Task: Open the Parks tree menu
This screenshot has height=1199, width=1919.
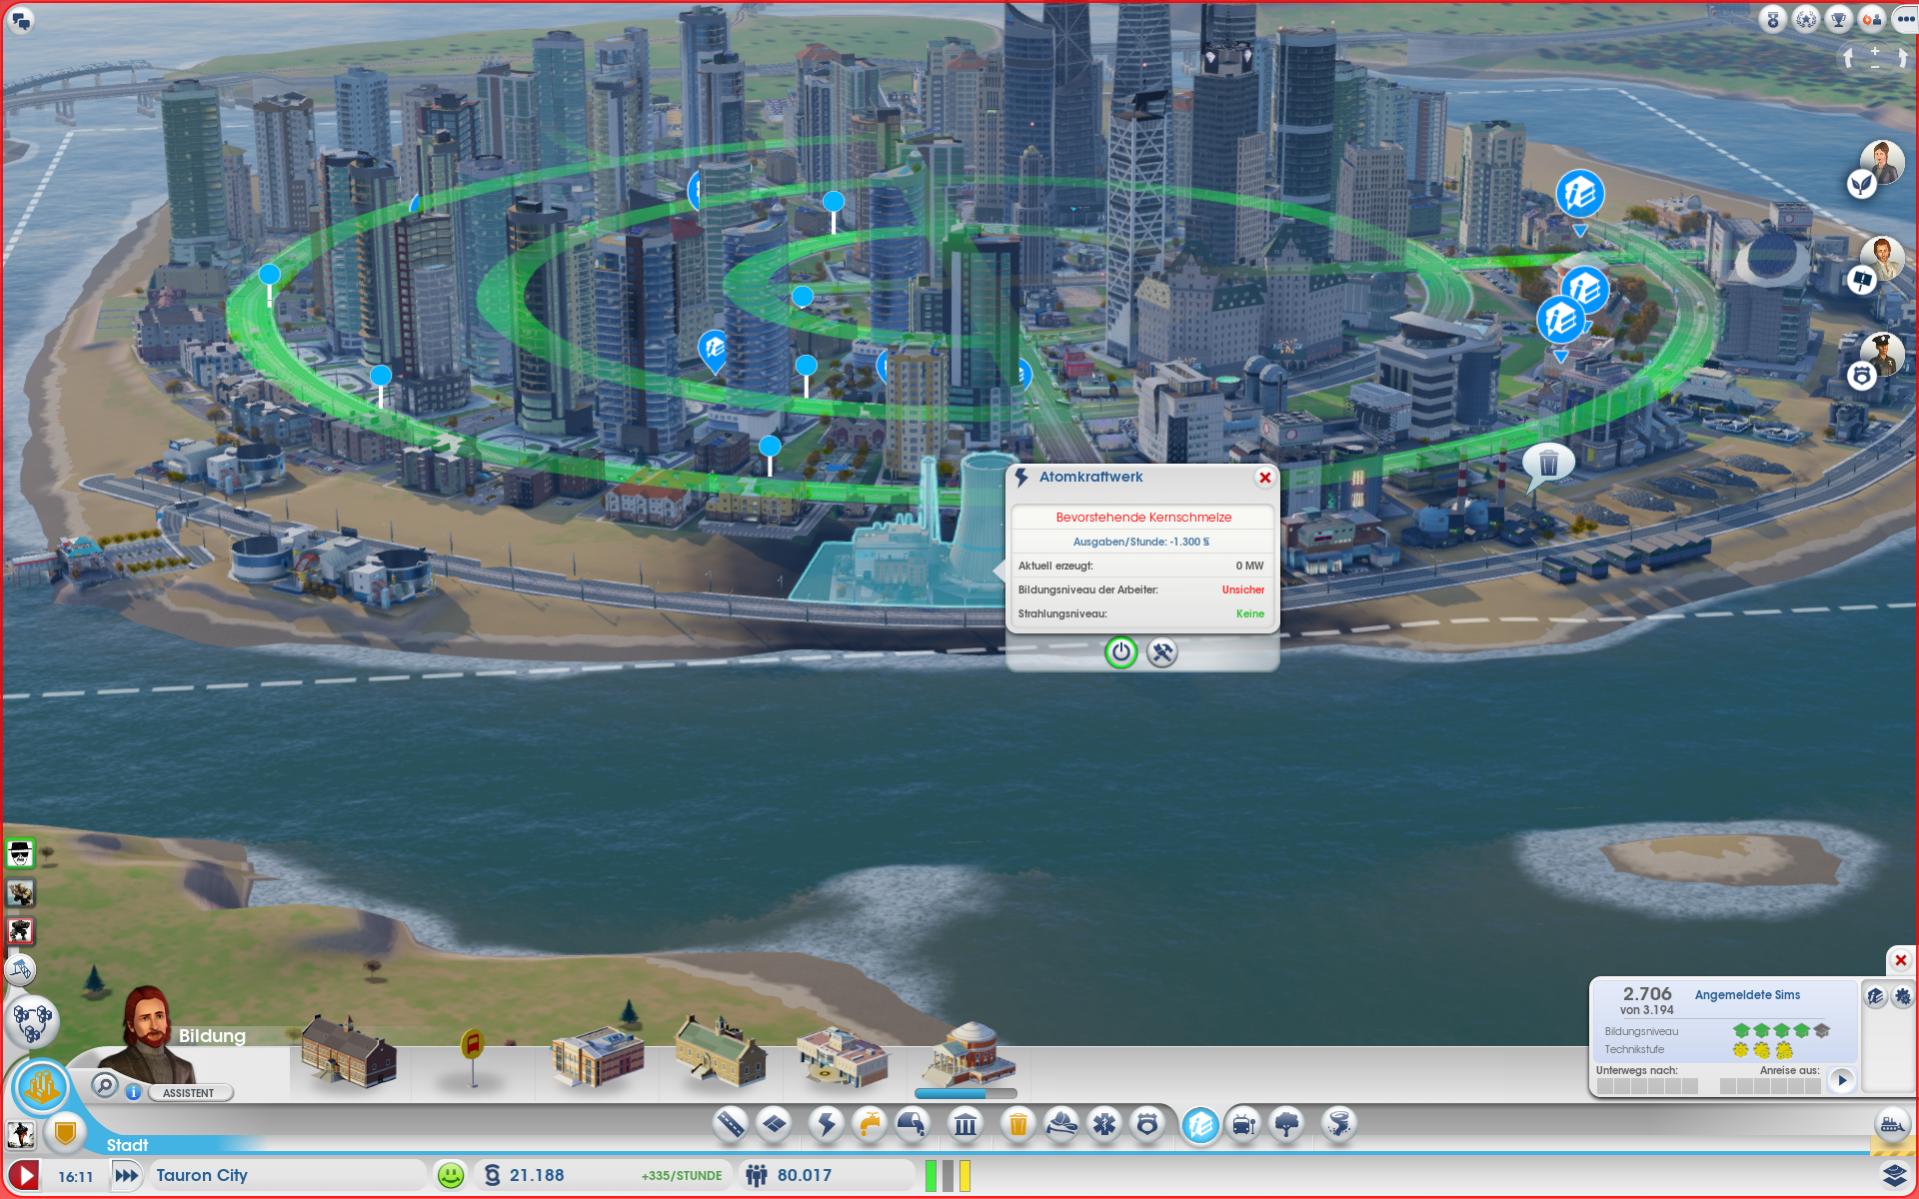Action: (x=1287, y=1125)
